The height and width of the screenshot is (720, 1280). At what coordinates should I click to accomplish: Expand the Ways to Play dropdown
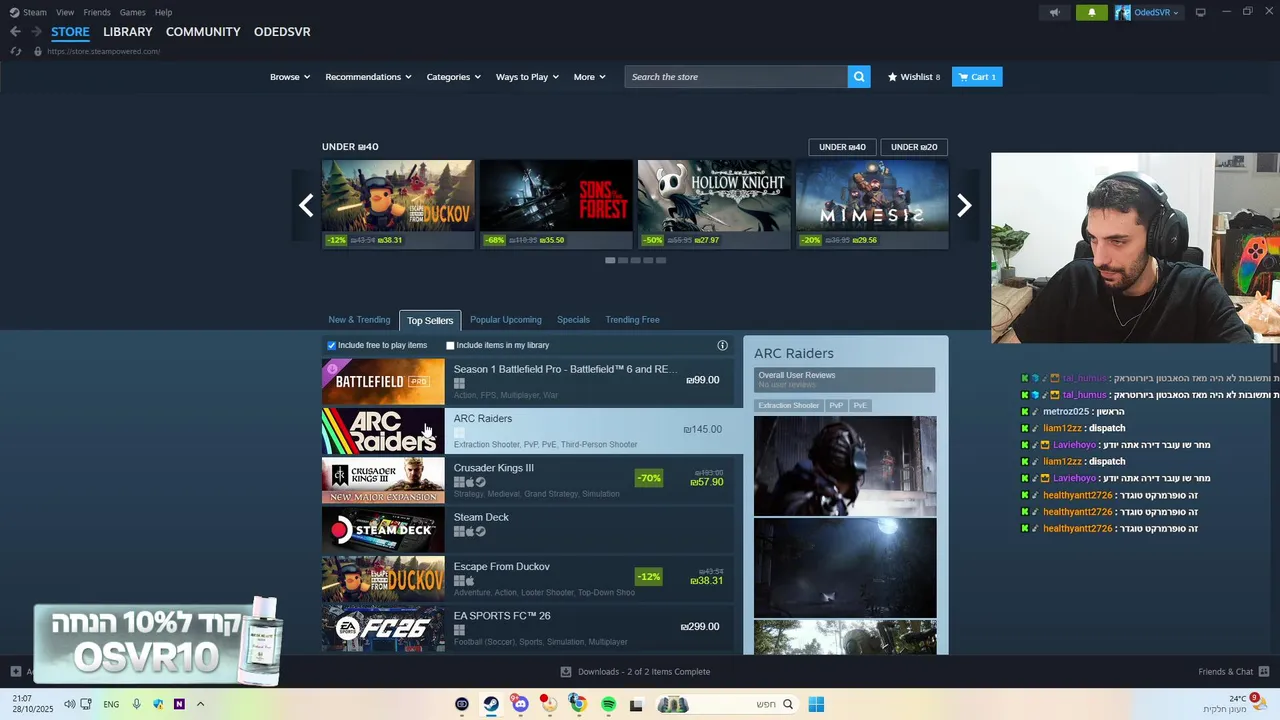pyautogui.click(x=527, y=77)
